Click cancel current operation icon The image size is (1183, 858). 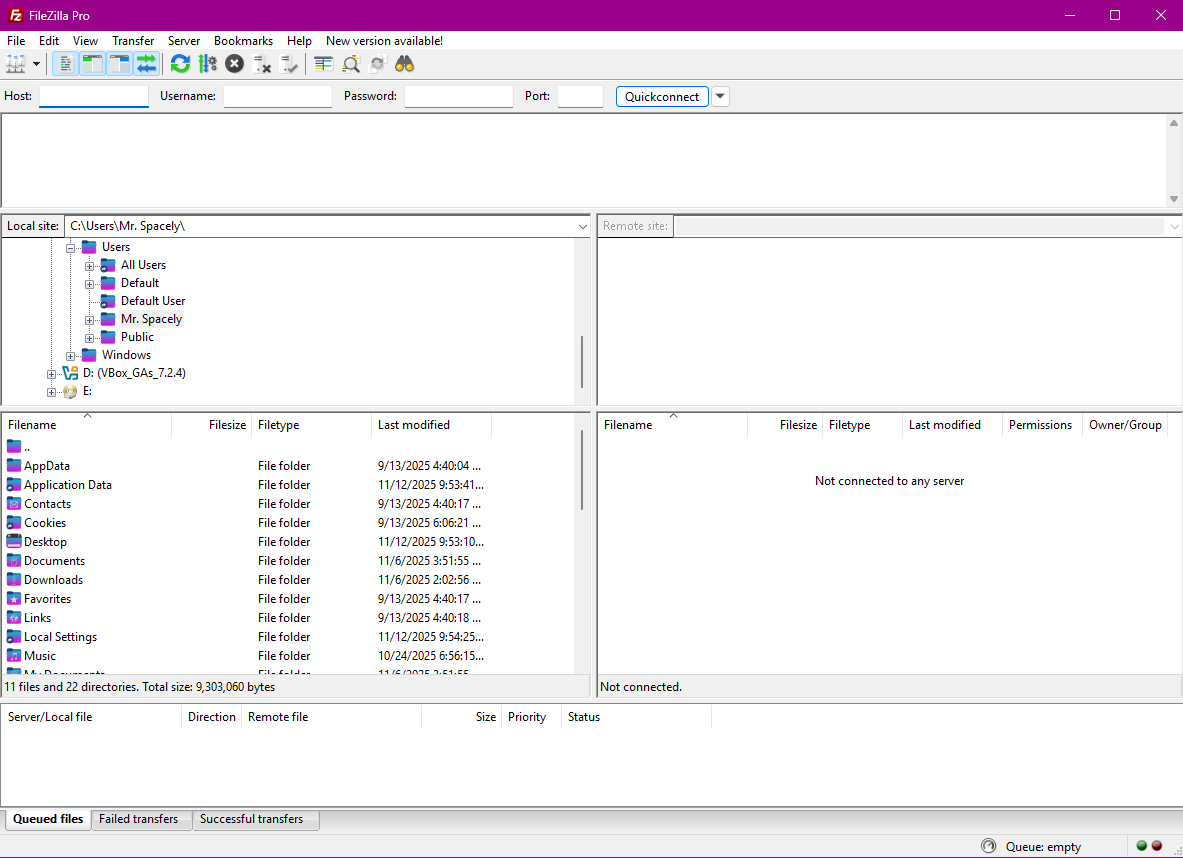pyautogui.click(x=234, y=64)
